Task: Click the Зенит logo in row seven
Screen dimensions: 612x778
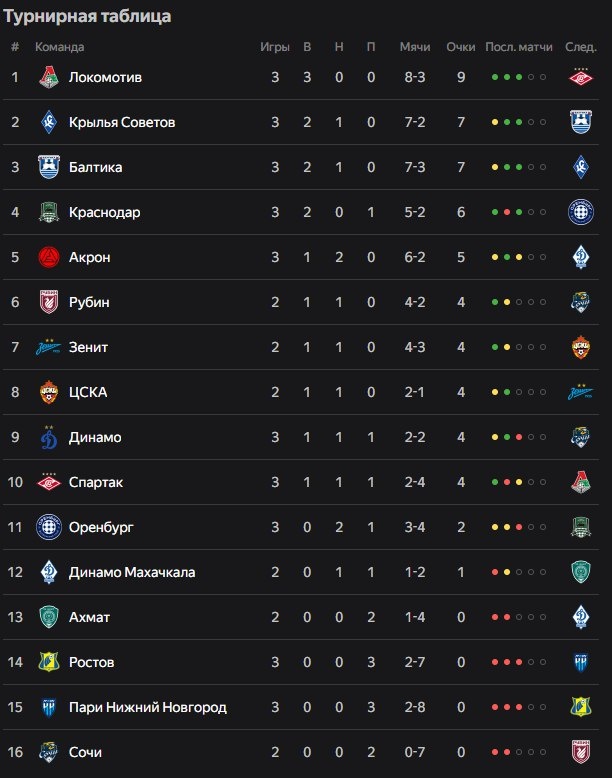Action: [x=49, y=347]
